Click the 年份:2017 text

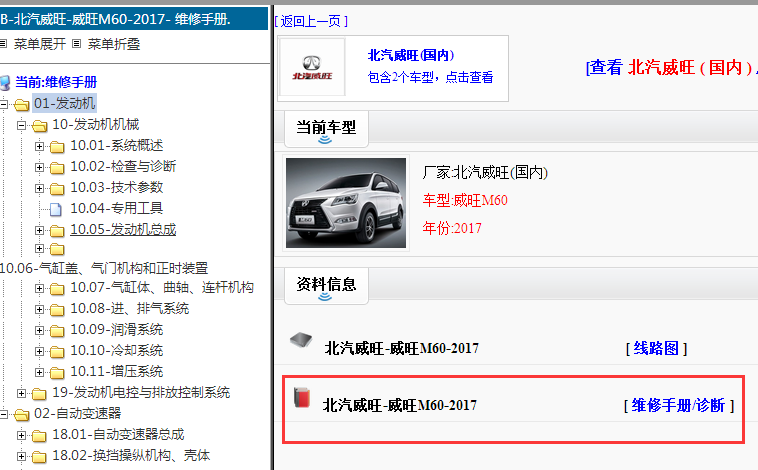452,228
